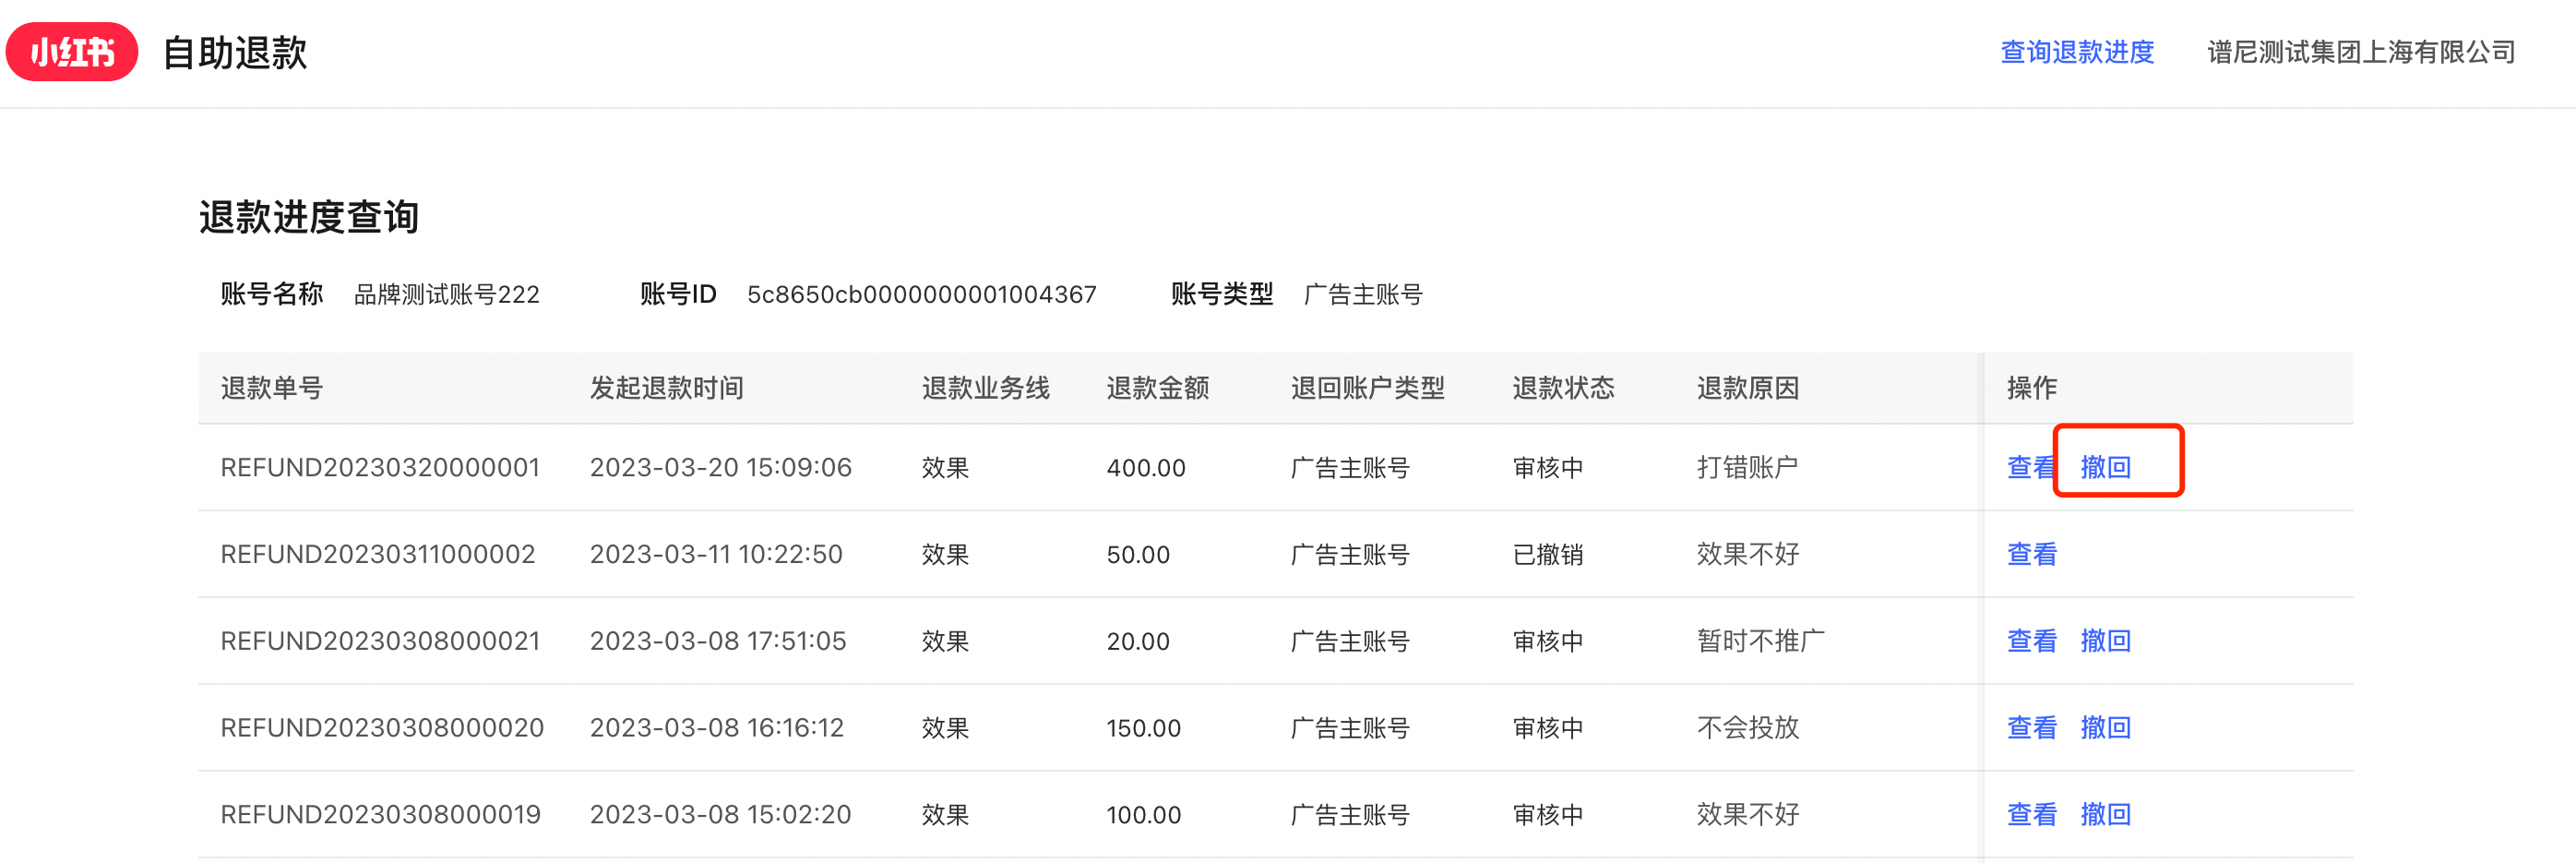Image resolution: width=2576 pixels, height=863 pixels.
Task: Select refund number REFUND20230311000002
Action: coord(378,554)
